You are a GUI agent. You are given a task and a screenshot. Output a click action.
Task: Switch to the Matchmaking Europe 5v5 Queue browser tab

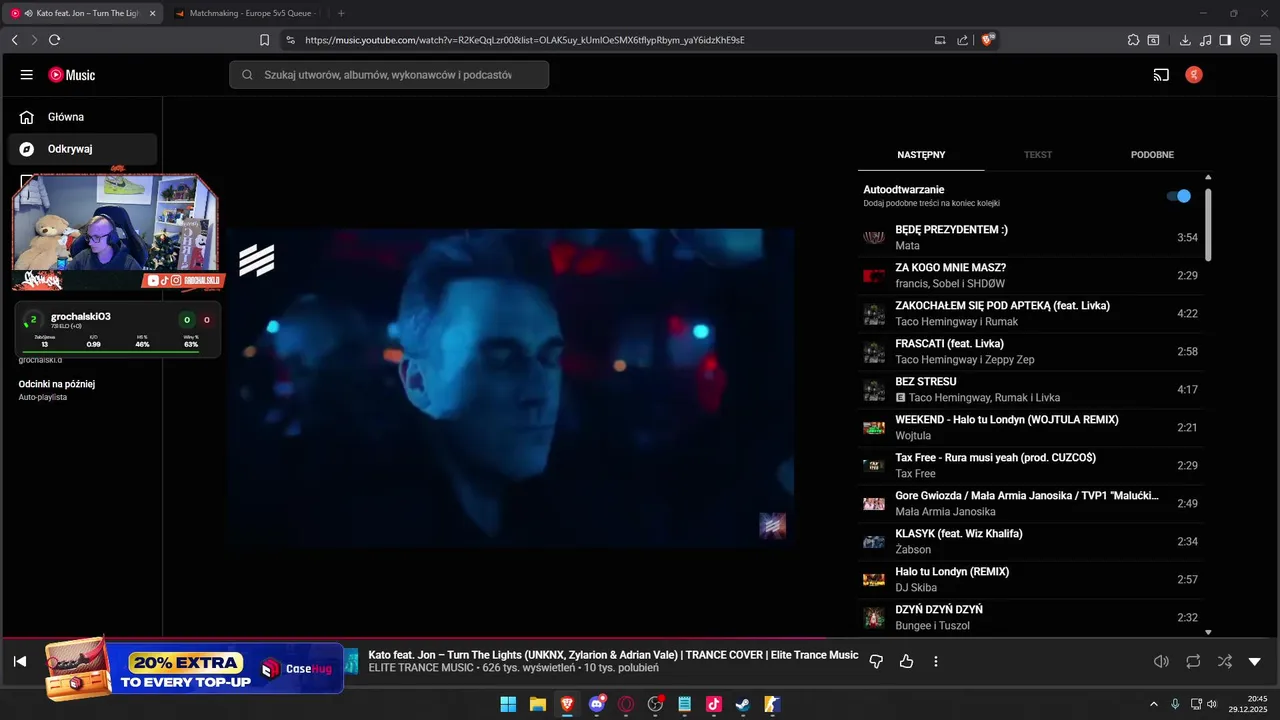click(x=248, y=13)
